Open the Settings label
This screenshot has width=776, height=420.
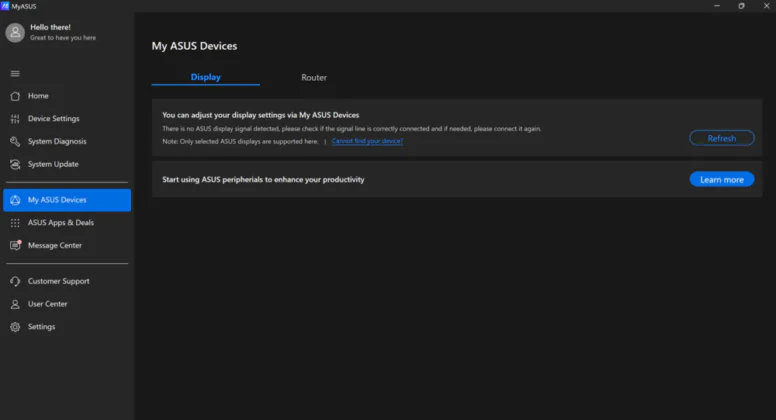click(42, 327)
